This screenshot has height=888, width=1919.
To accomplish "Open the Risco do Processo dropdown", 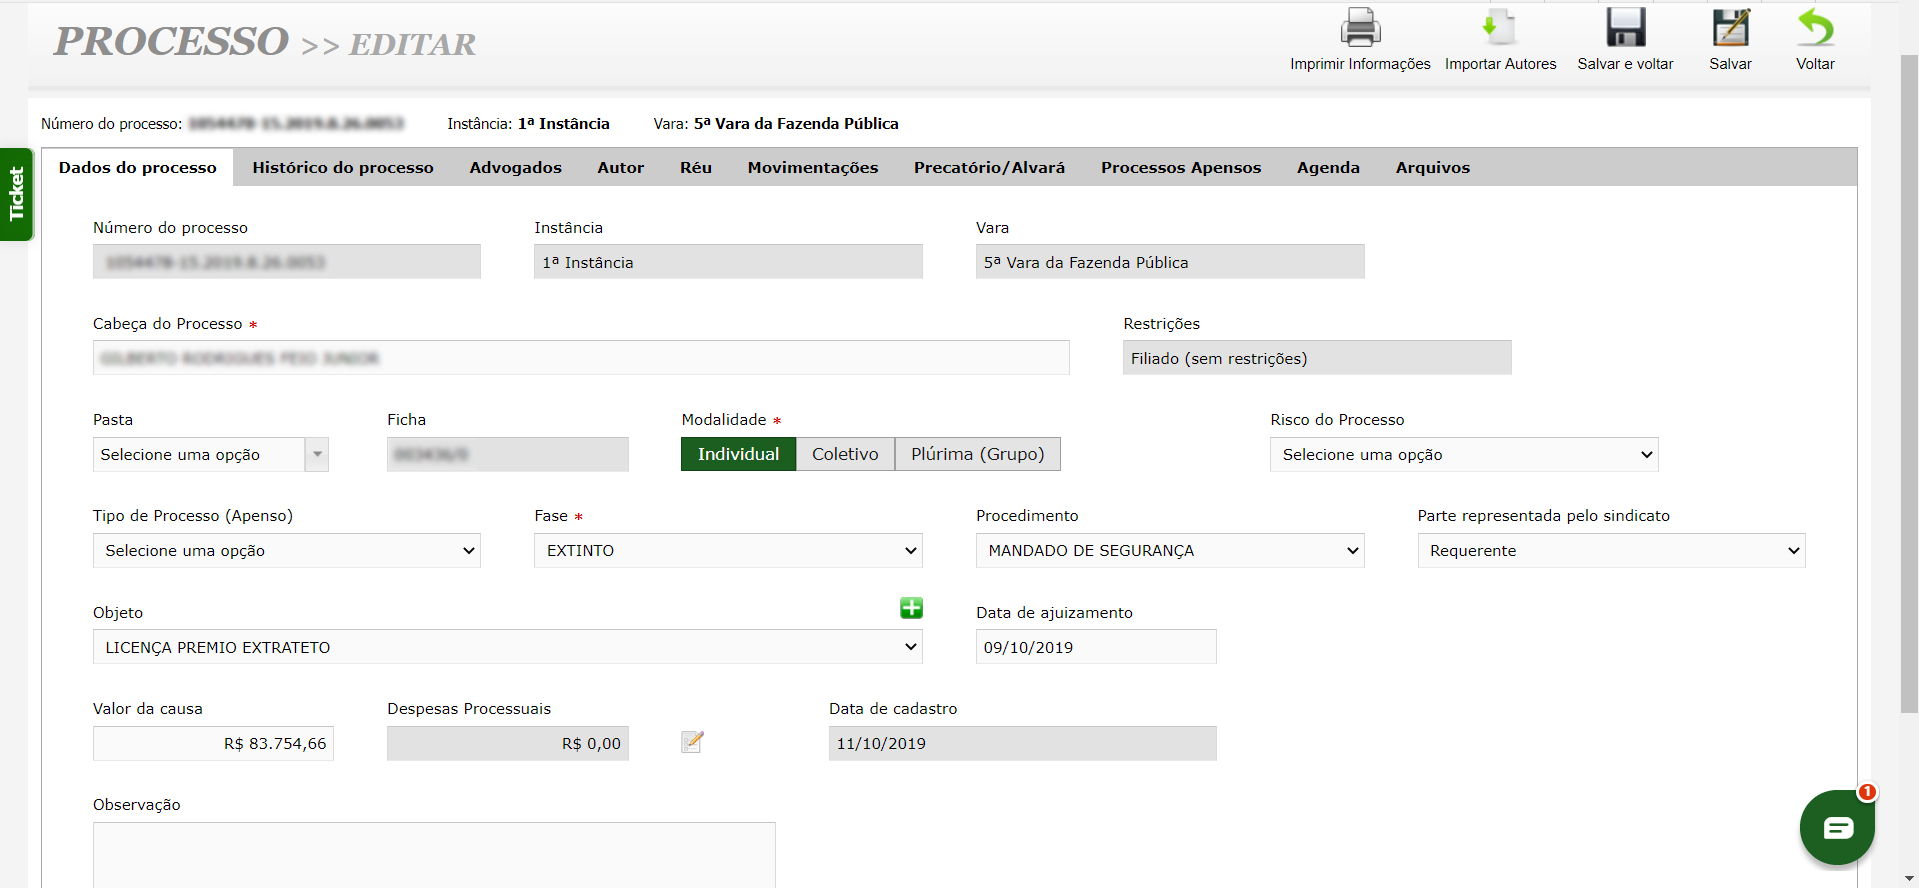I will click(1463, 455).
